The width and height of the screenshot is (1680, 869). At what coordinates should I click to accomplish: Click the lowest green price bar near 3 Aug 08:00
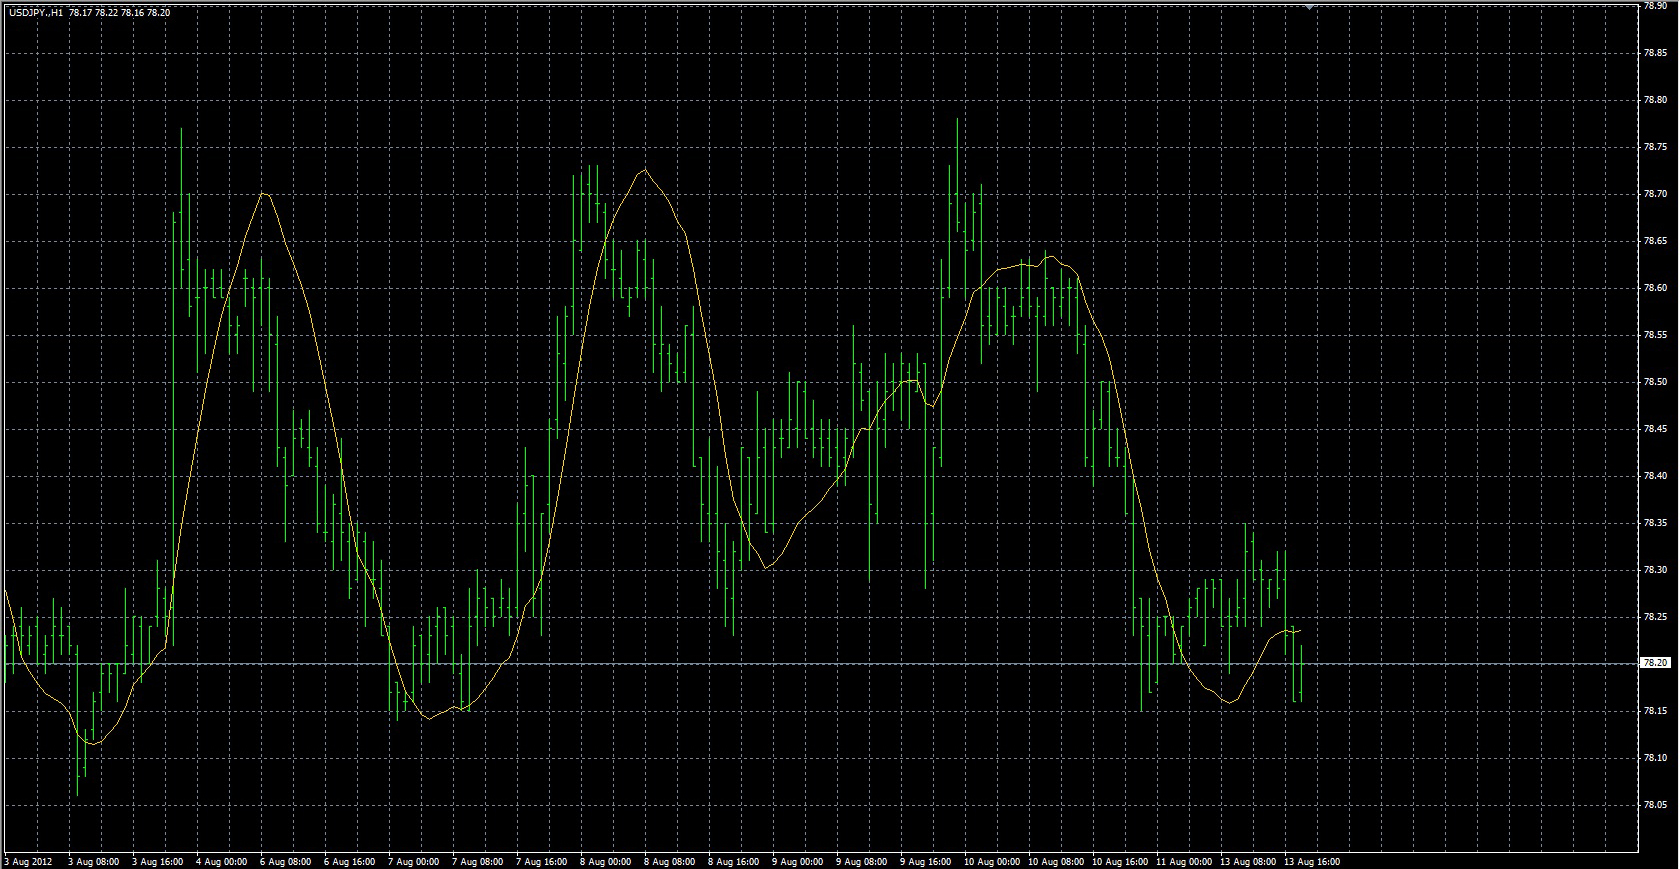pos(78,770)
